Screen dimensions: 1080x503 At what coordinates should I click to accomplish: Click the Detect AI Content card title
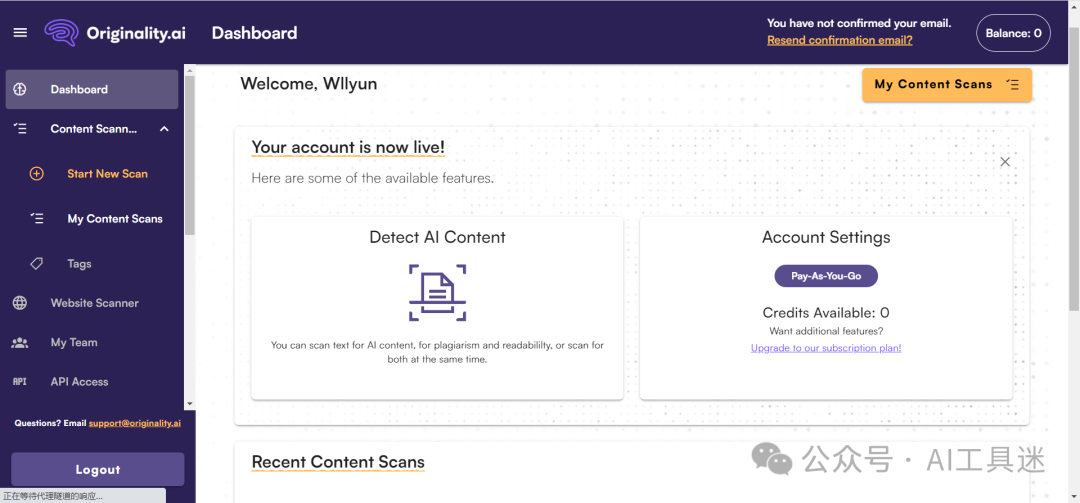437,237
